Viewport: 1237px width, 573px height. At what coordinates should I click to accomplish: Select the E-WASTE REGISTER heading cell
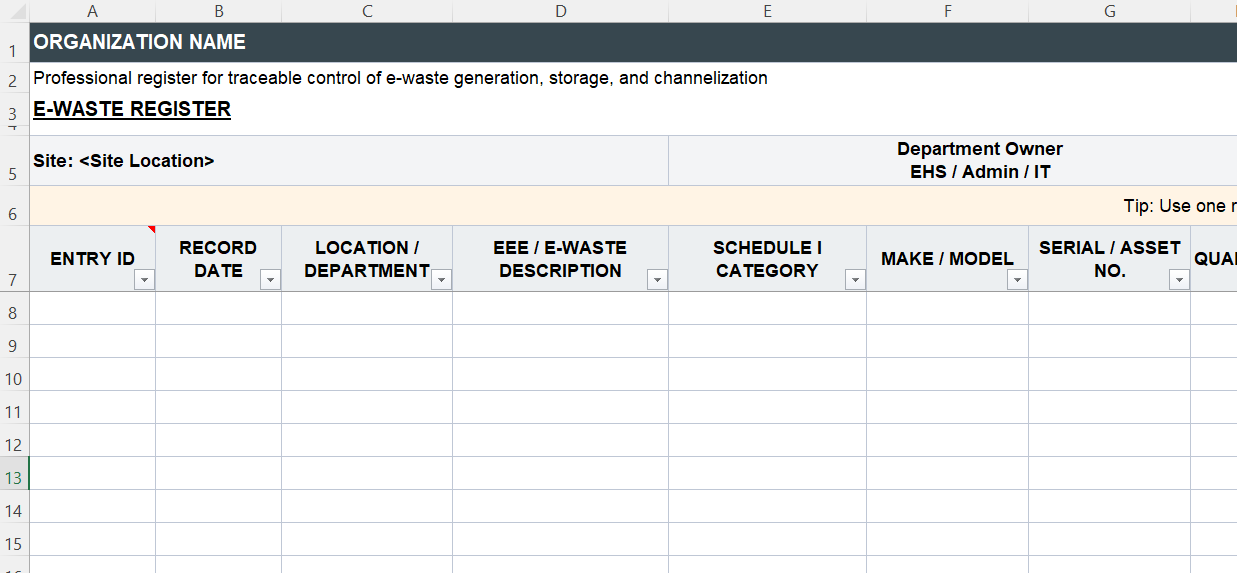(132, 109)
